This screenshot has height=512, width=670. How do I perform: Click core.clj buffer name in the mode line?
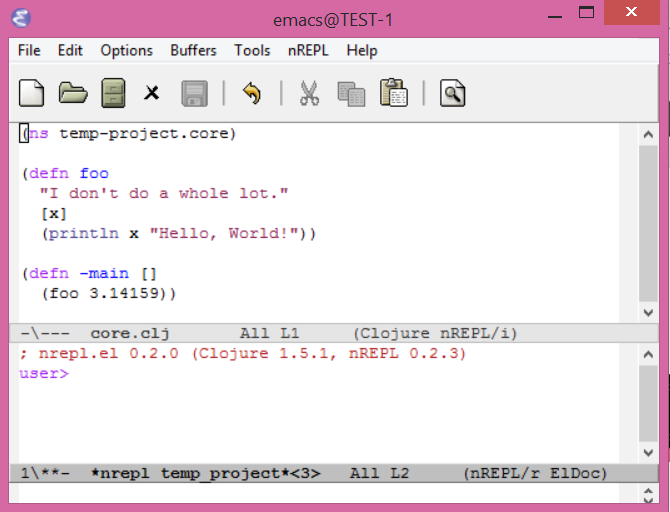(x=130, y=333)
